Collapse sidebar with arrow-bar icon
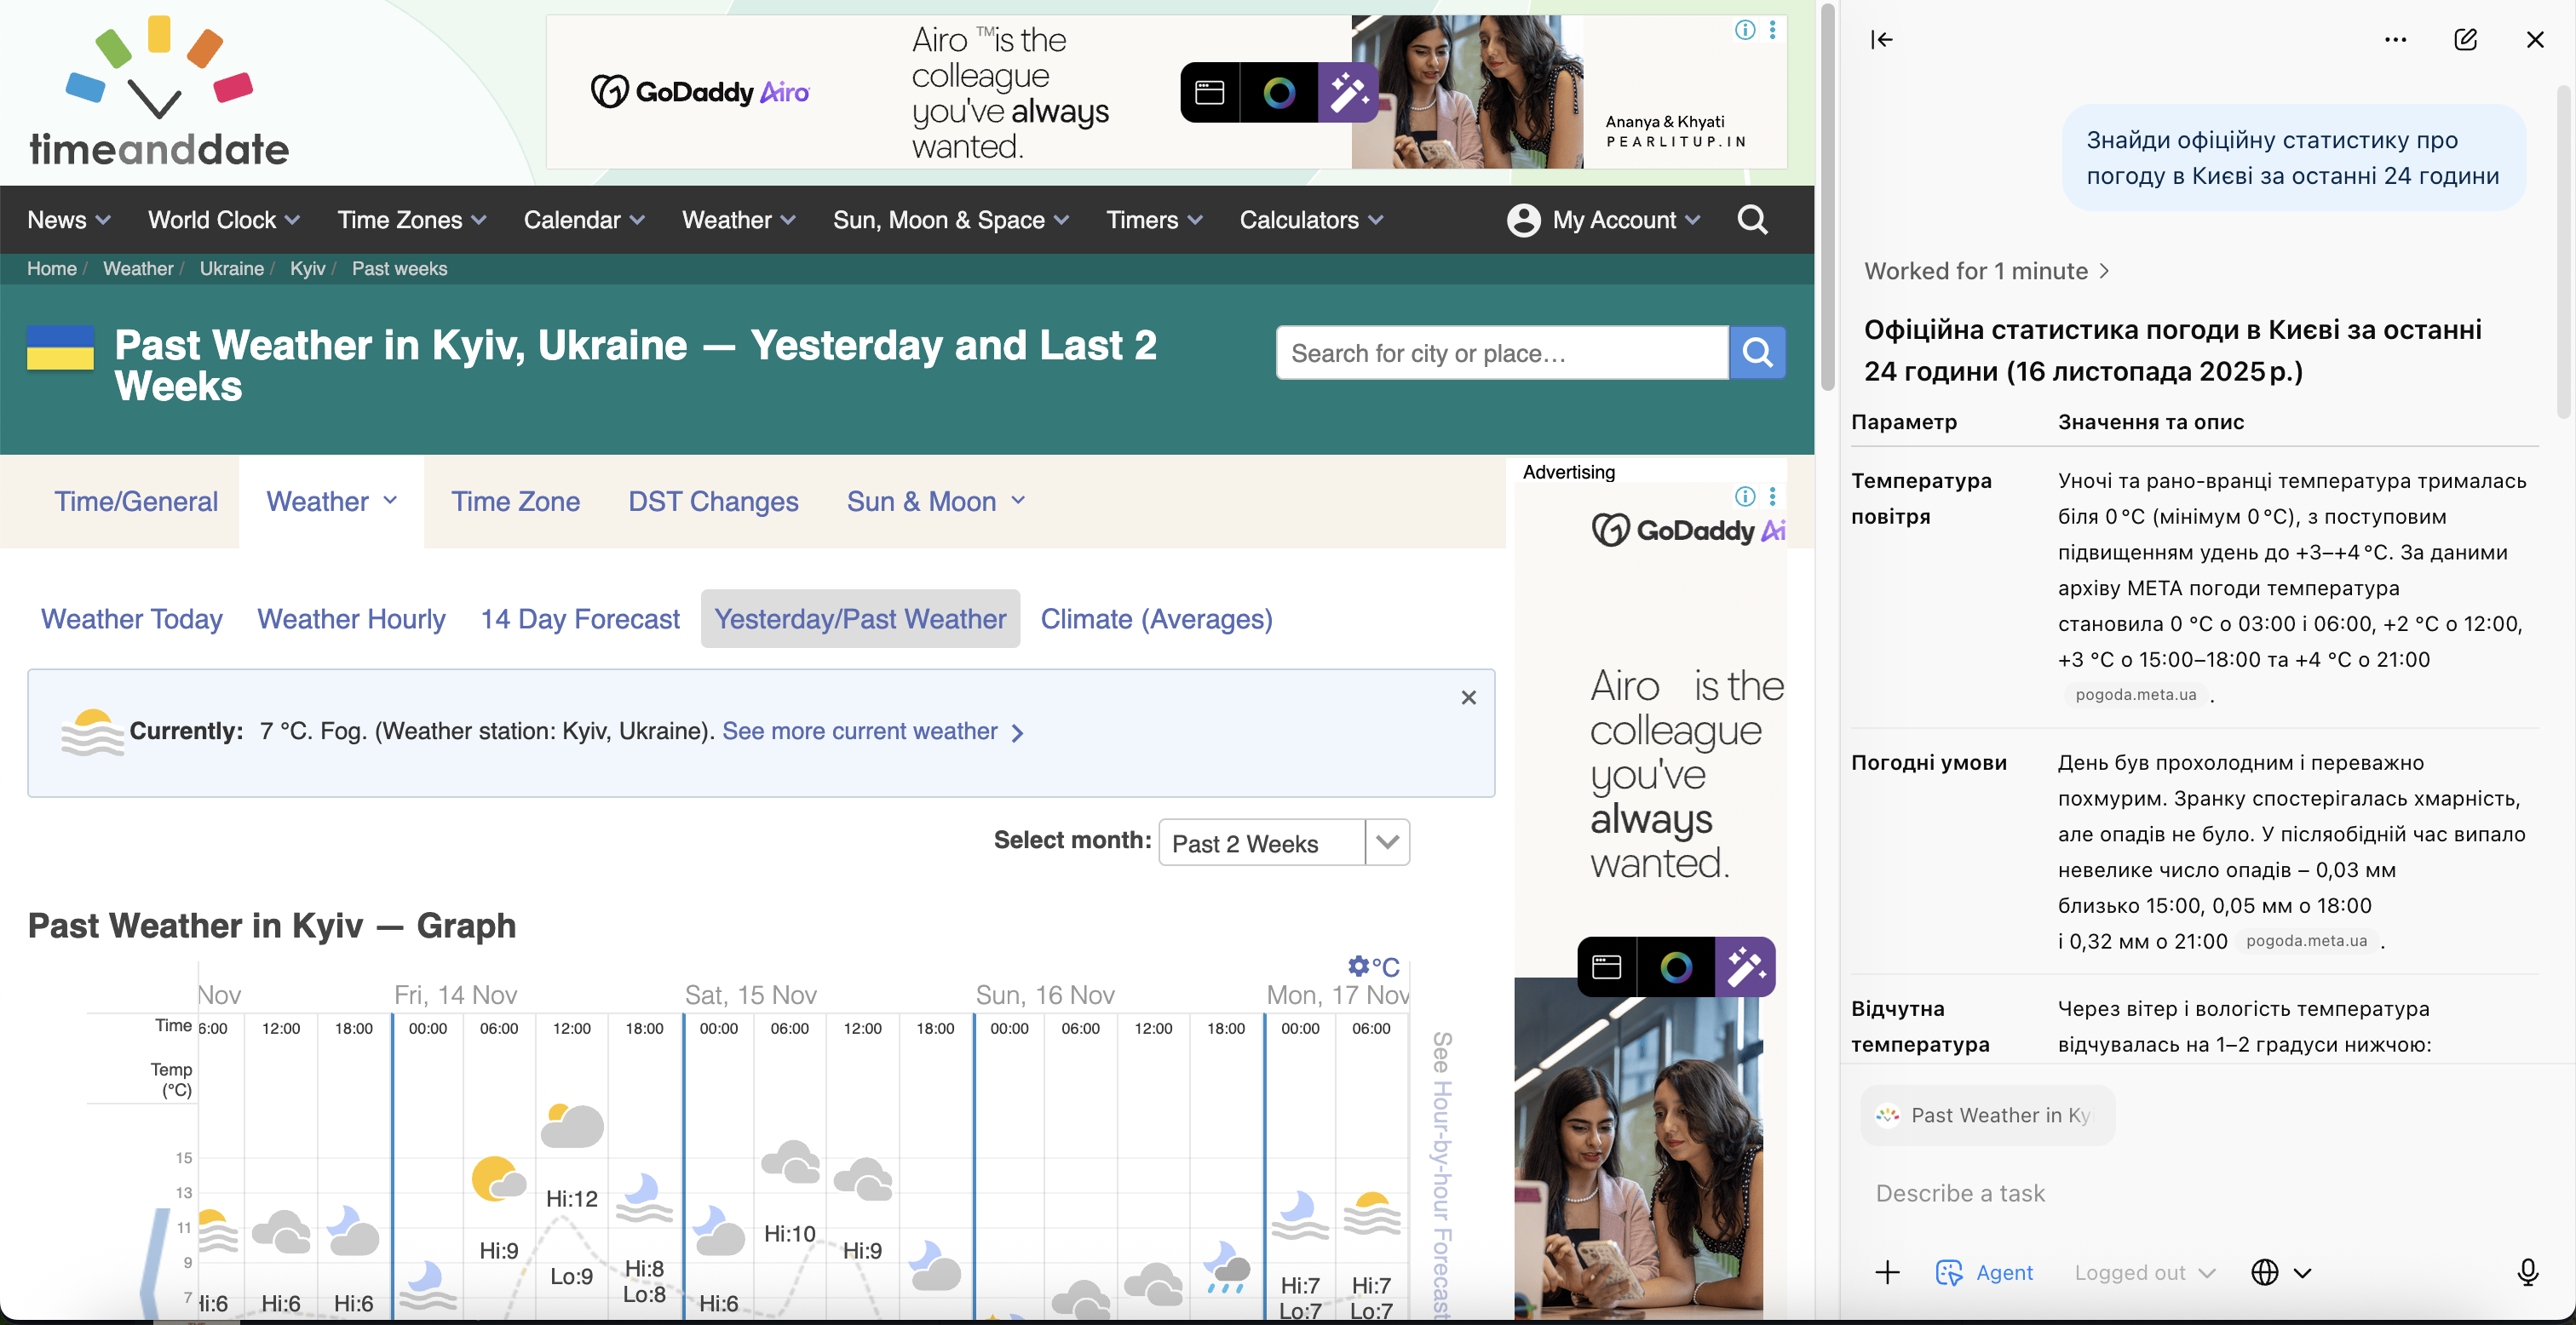 coord(1881,40)
